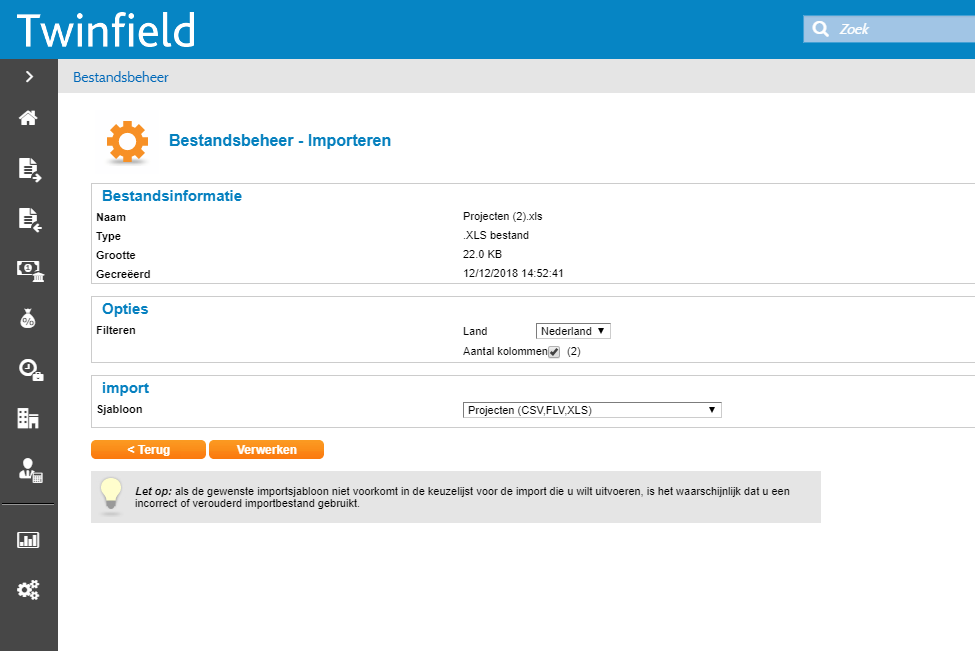Open the Sjabloon dropdown Projecten (CSV,FLV,XLS)
Screen dimensions: 975x651
[590, 409]
